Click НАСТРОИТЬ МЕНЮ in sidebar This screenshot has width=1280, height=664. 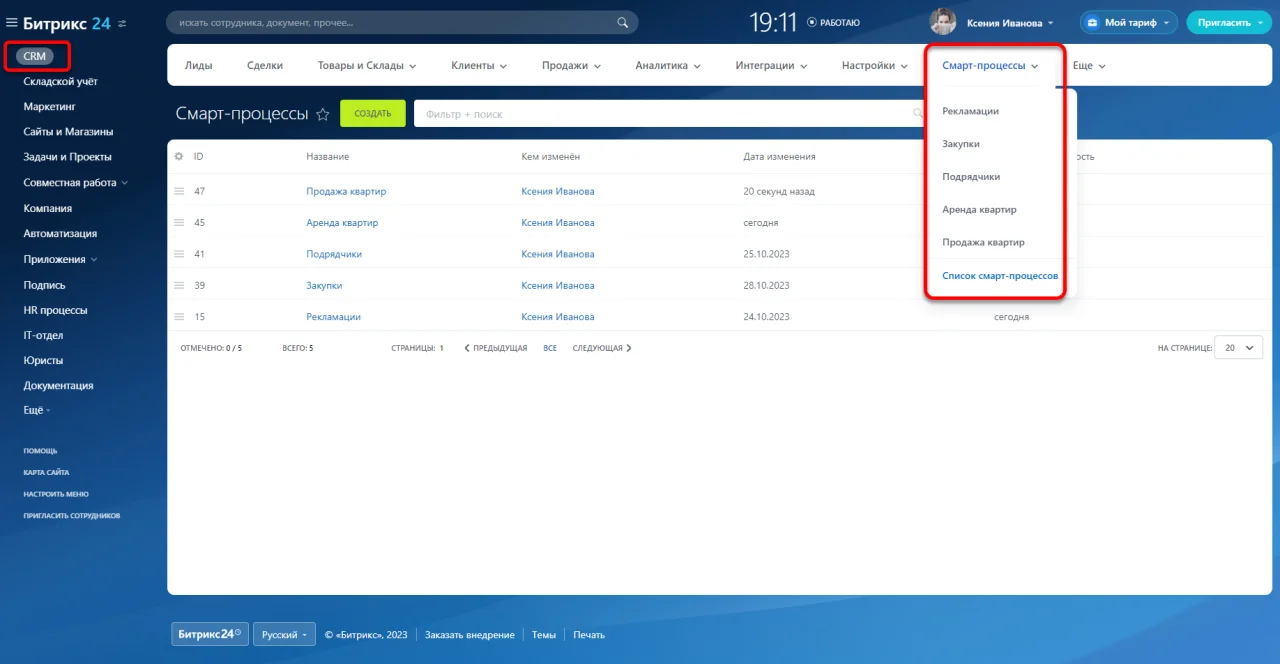[56, 494]
